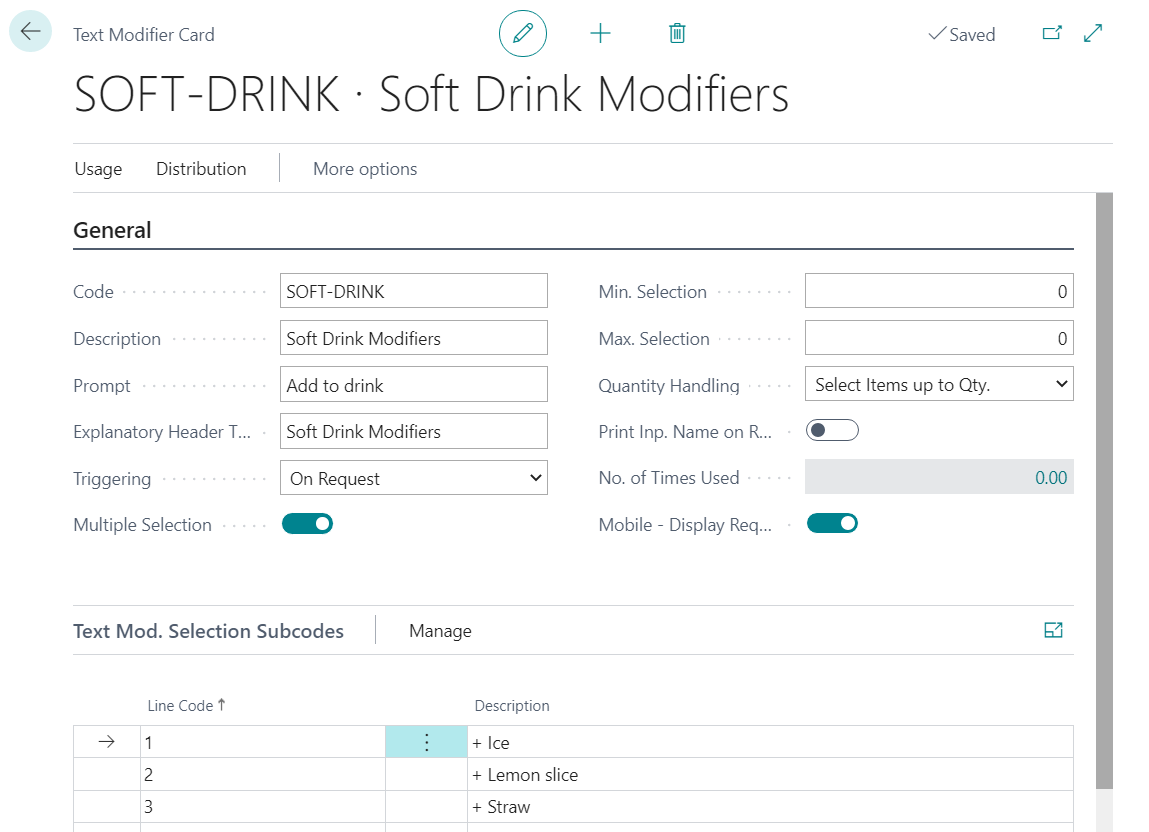Viewport: 1149px width, 832px height.
Task: Click the expand to full-screen arrows icon
Action: click(x=1093, y=34)
